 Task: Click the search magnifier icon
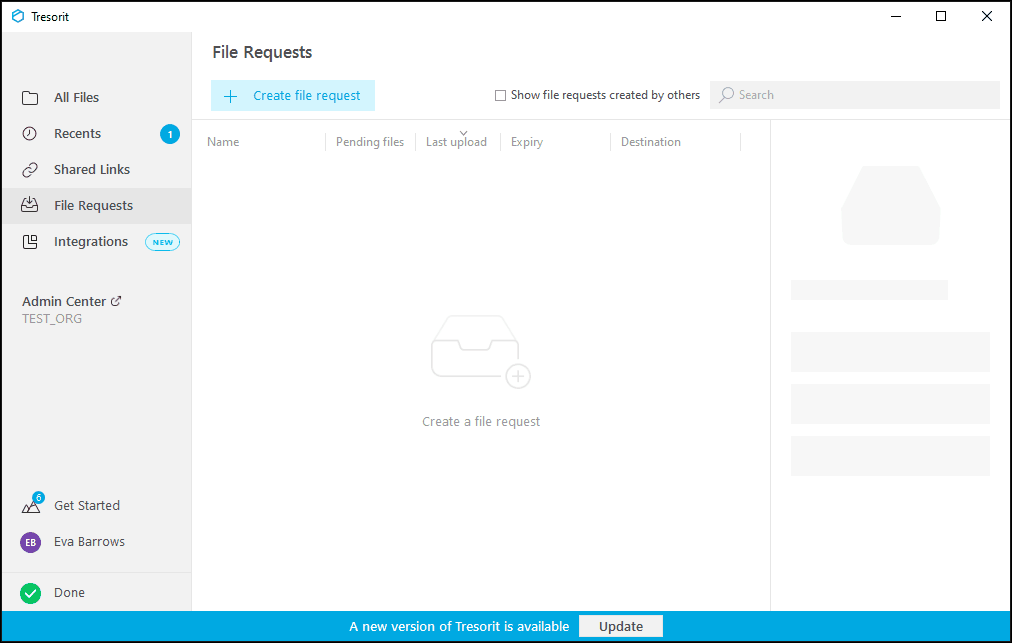727,95
